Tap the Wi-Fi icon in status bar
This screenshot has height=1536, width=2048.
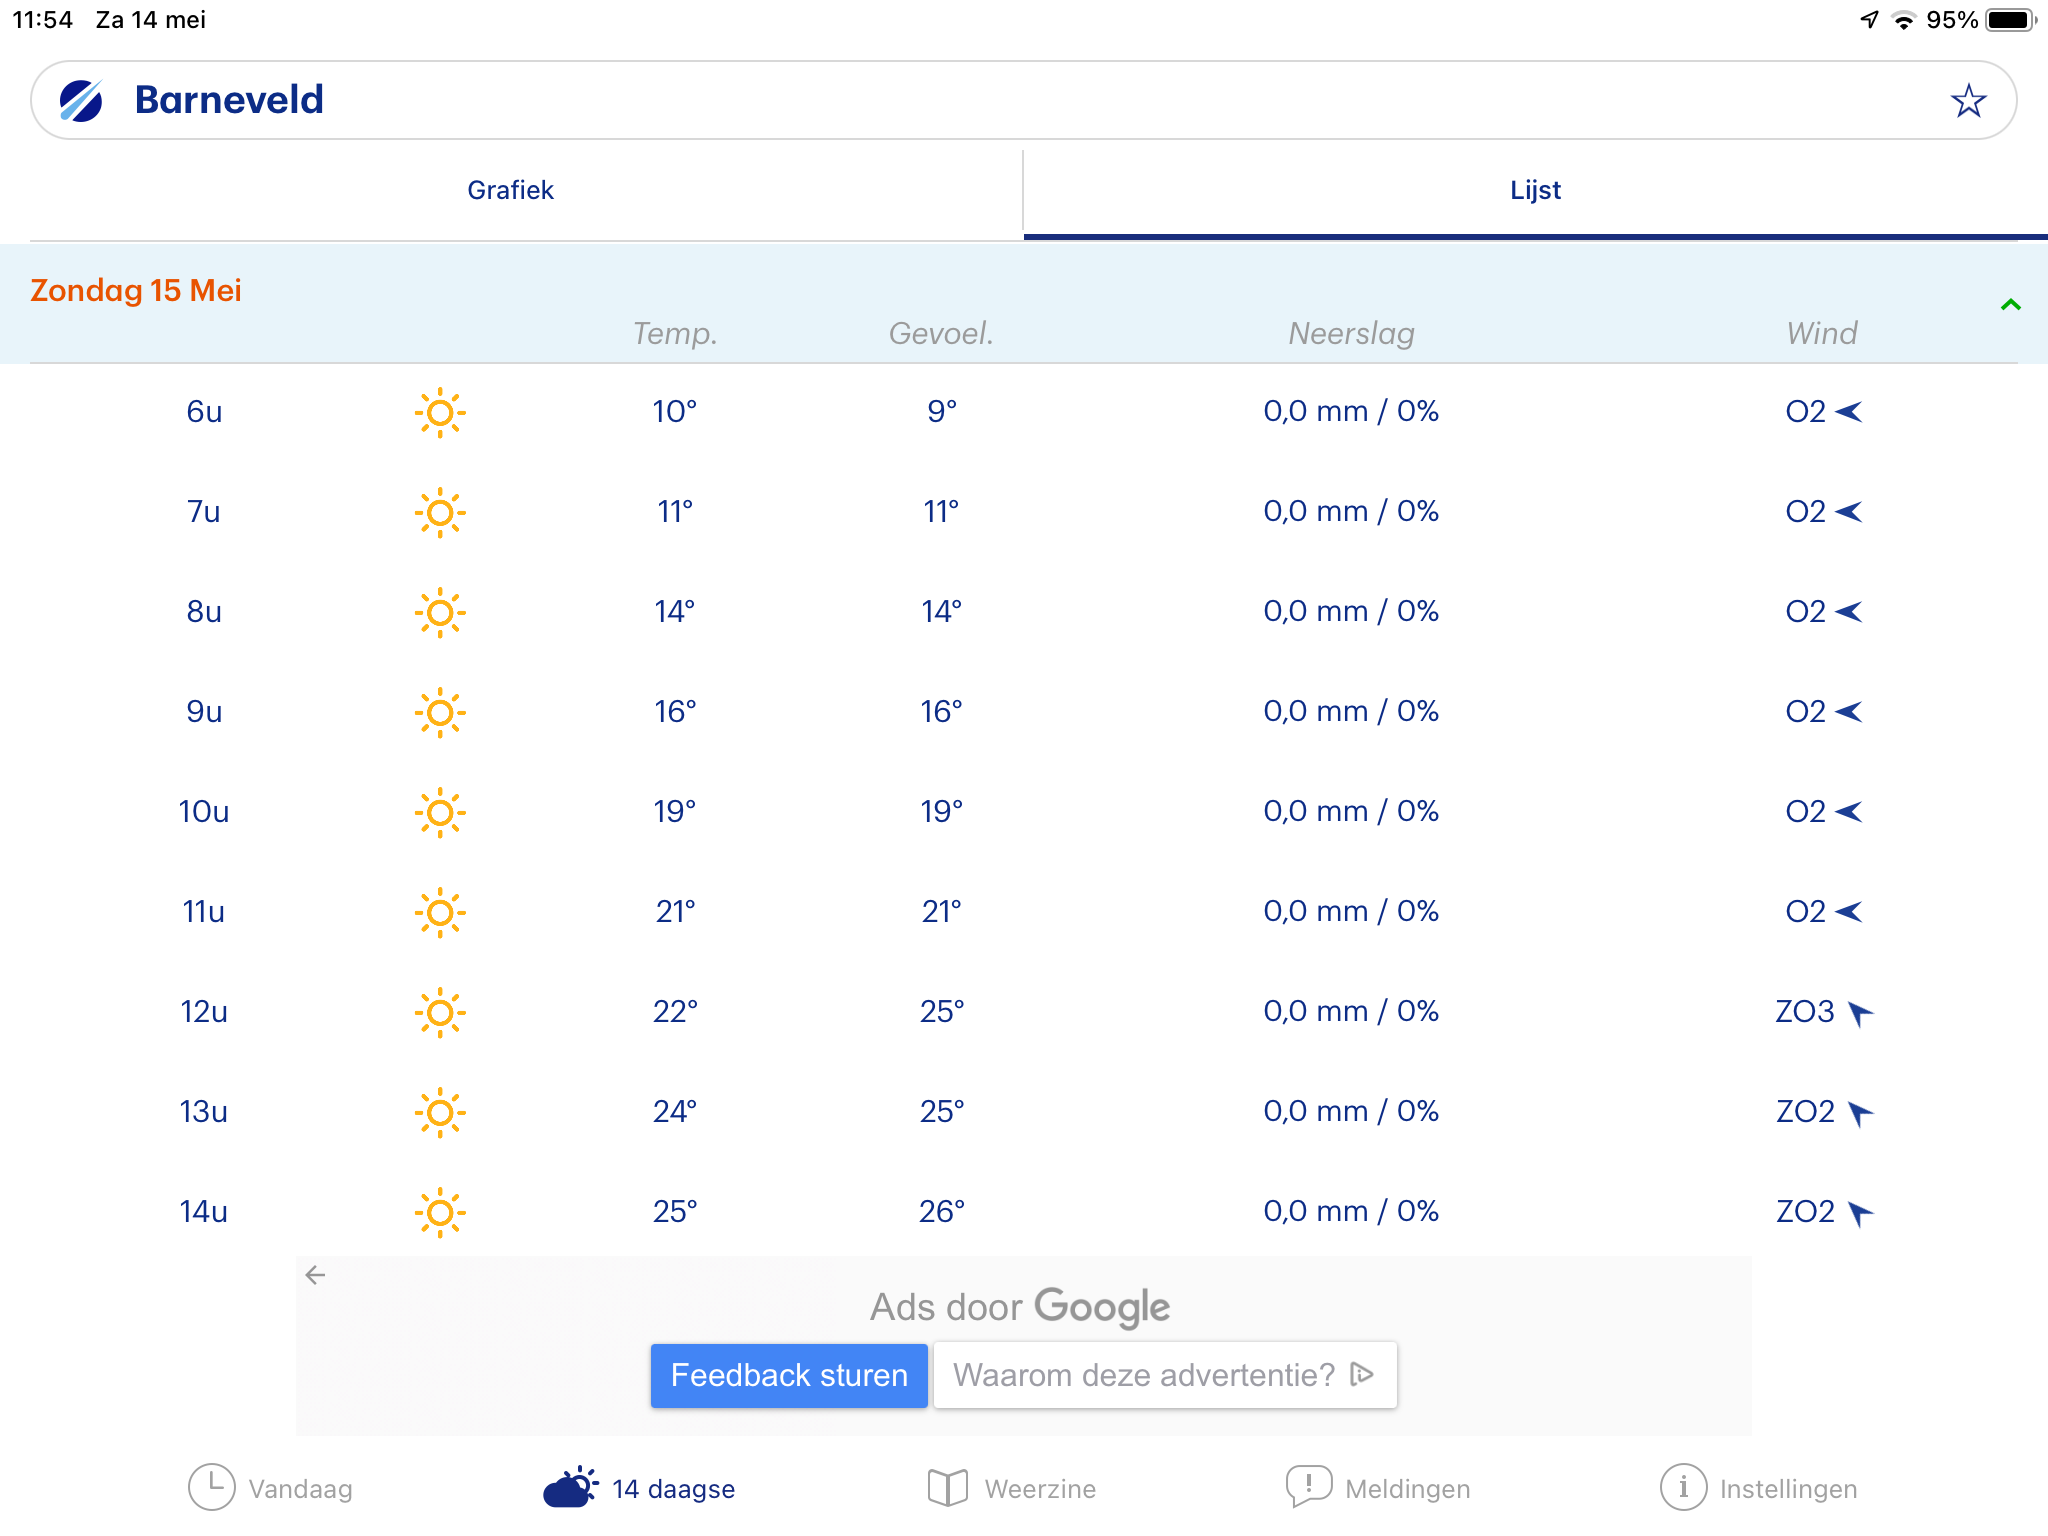pyautogui.click(x=1904, y=20)
